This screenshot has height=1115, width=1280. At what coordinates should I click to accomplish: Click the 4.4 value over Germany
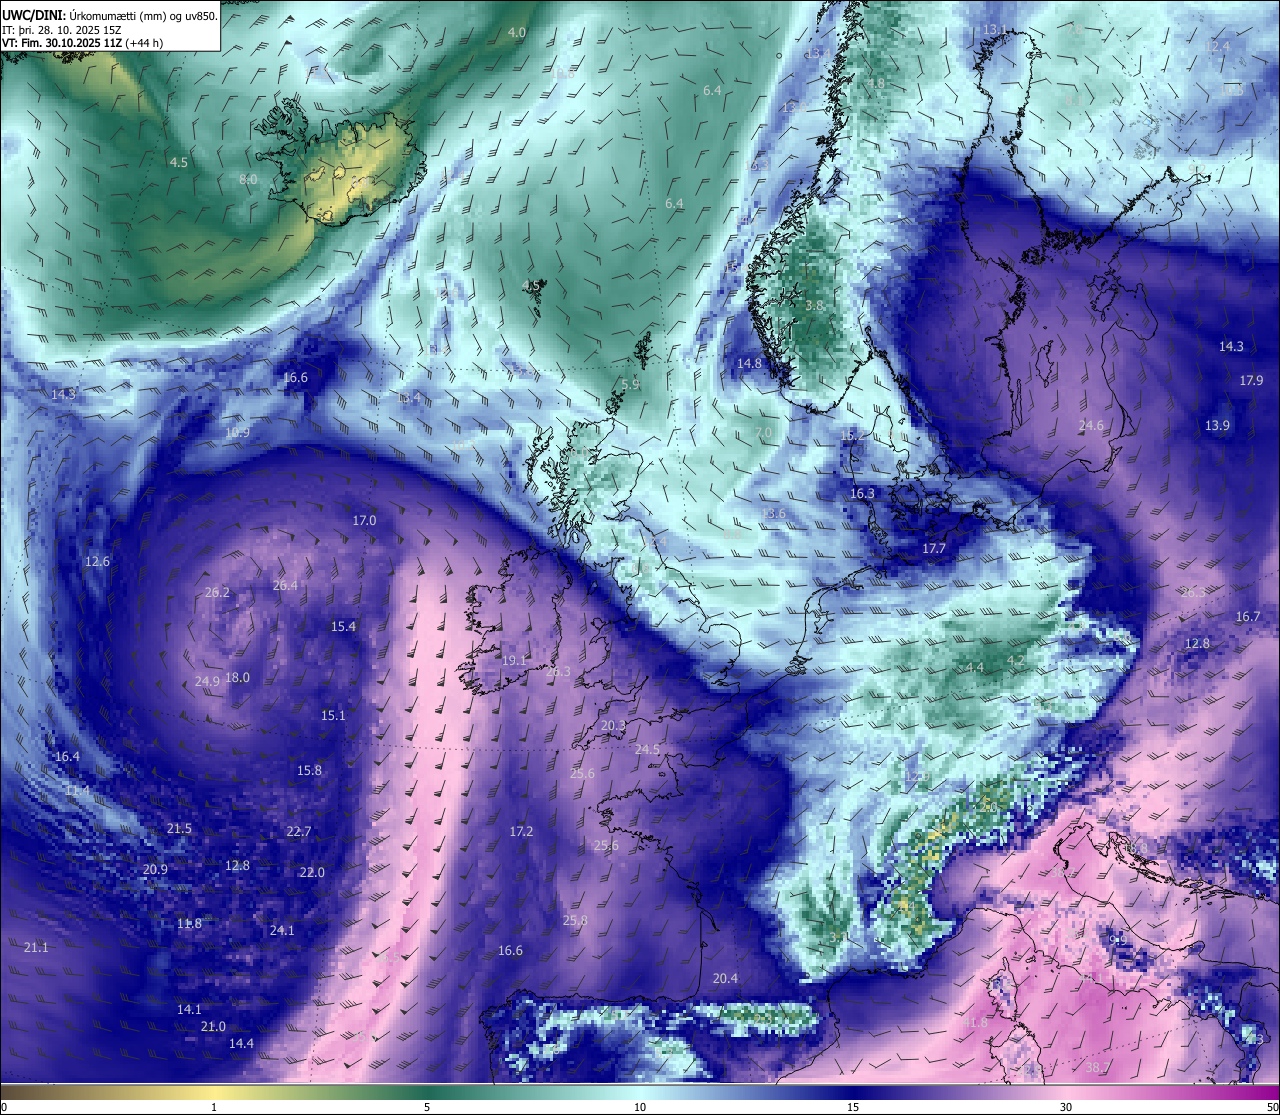tap(975, 667)
